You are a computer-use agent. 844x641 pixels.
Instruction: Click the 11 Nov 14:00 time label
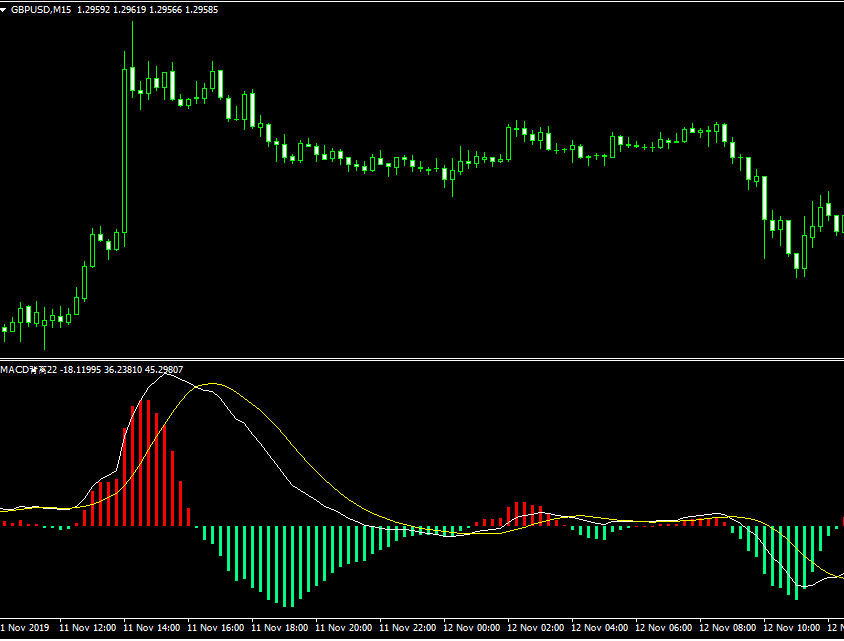coord(152,628)
